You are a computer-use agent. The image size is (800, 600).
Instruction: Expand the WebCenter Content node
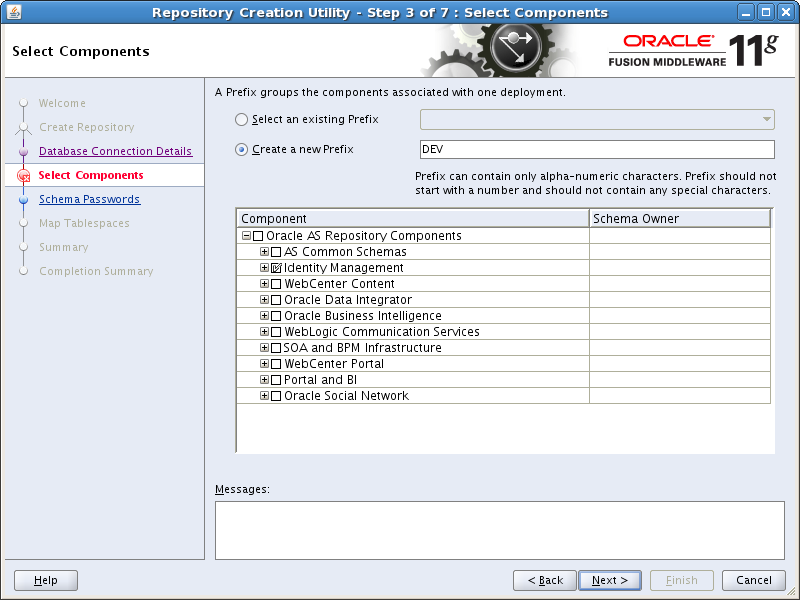(x=264, y=284)
